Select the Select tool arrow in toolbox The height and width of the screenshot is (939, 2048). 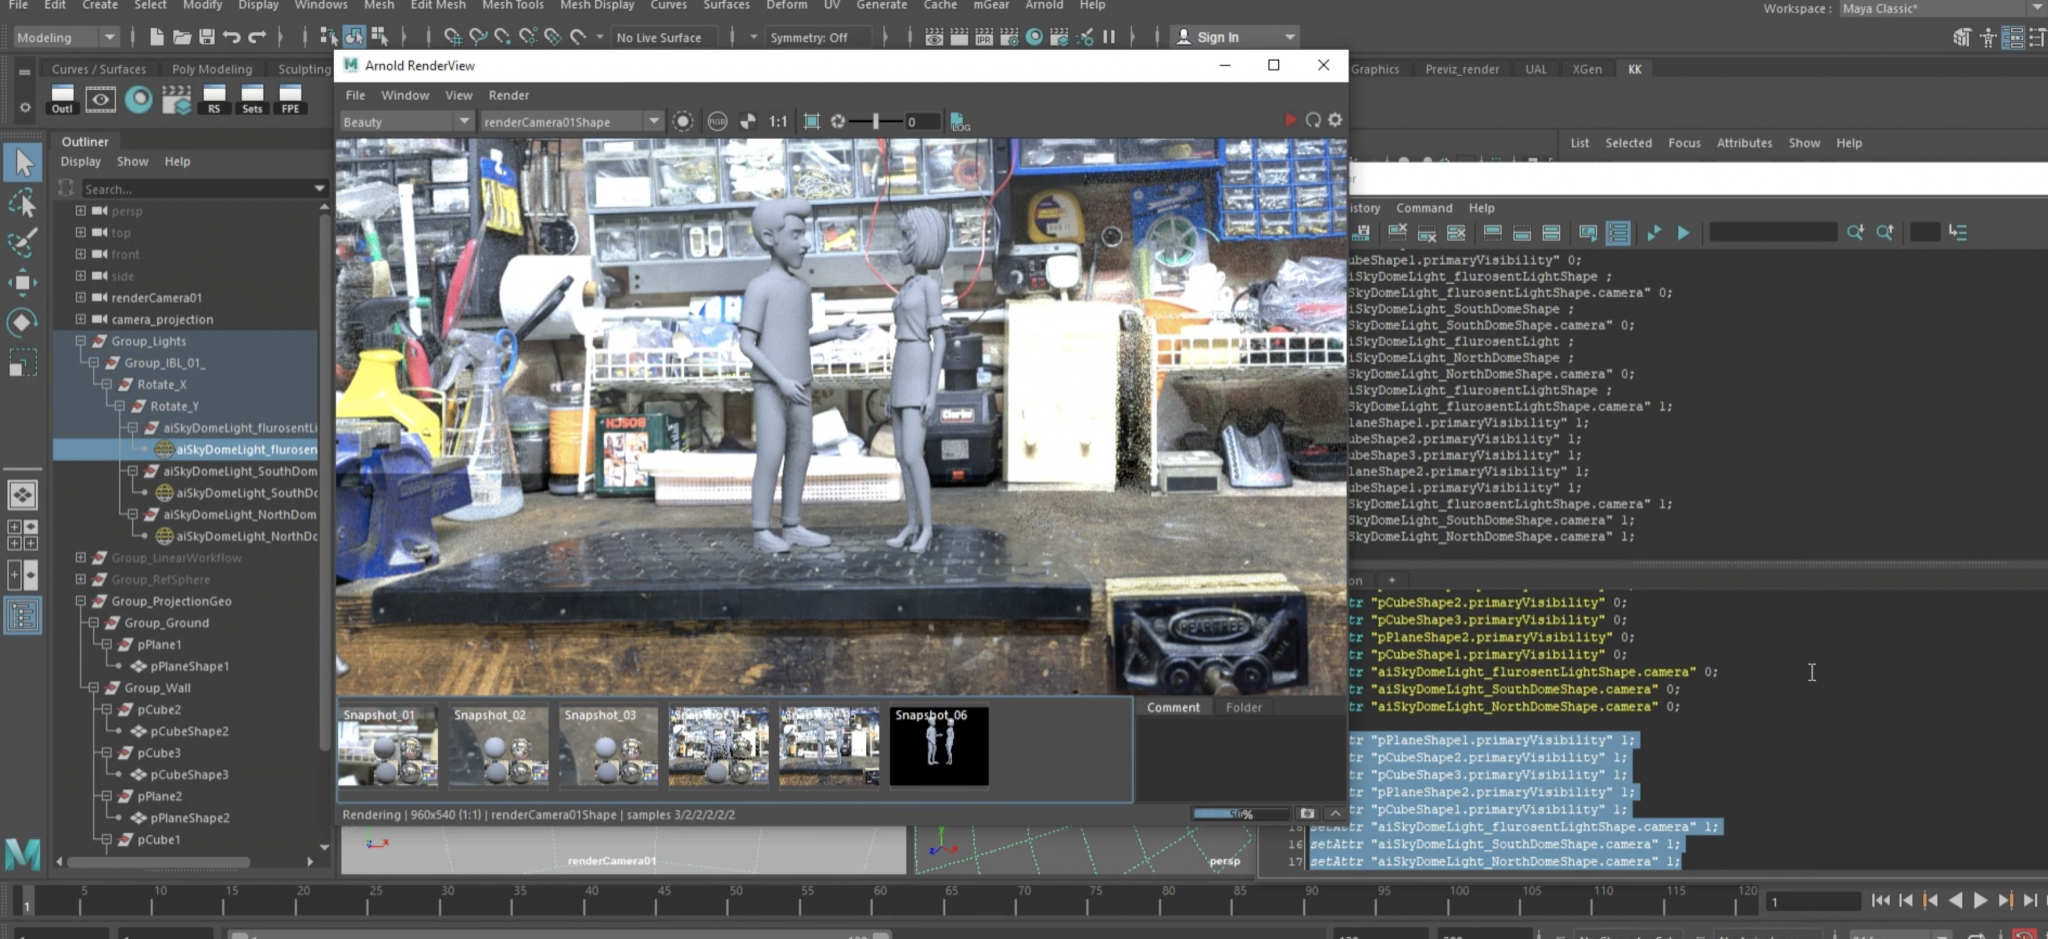23,162
